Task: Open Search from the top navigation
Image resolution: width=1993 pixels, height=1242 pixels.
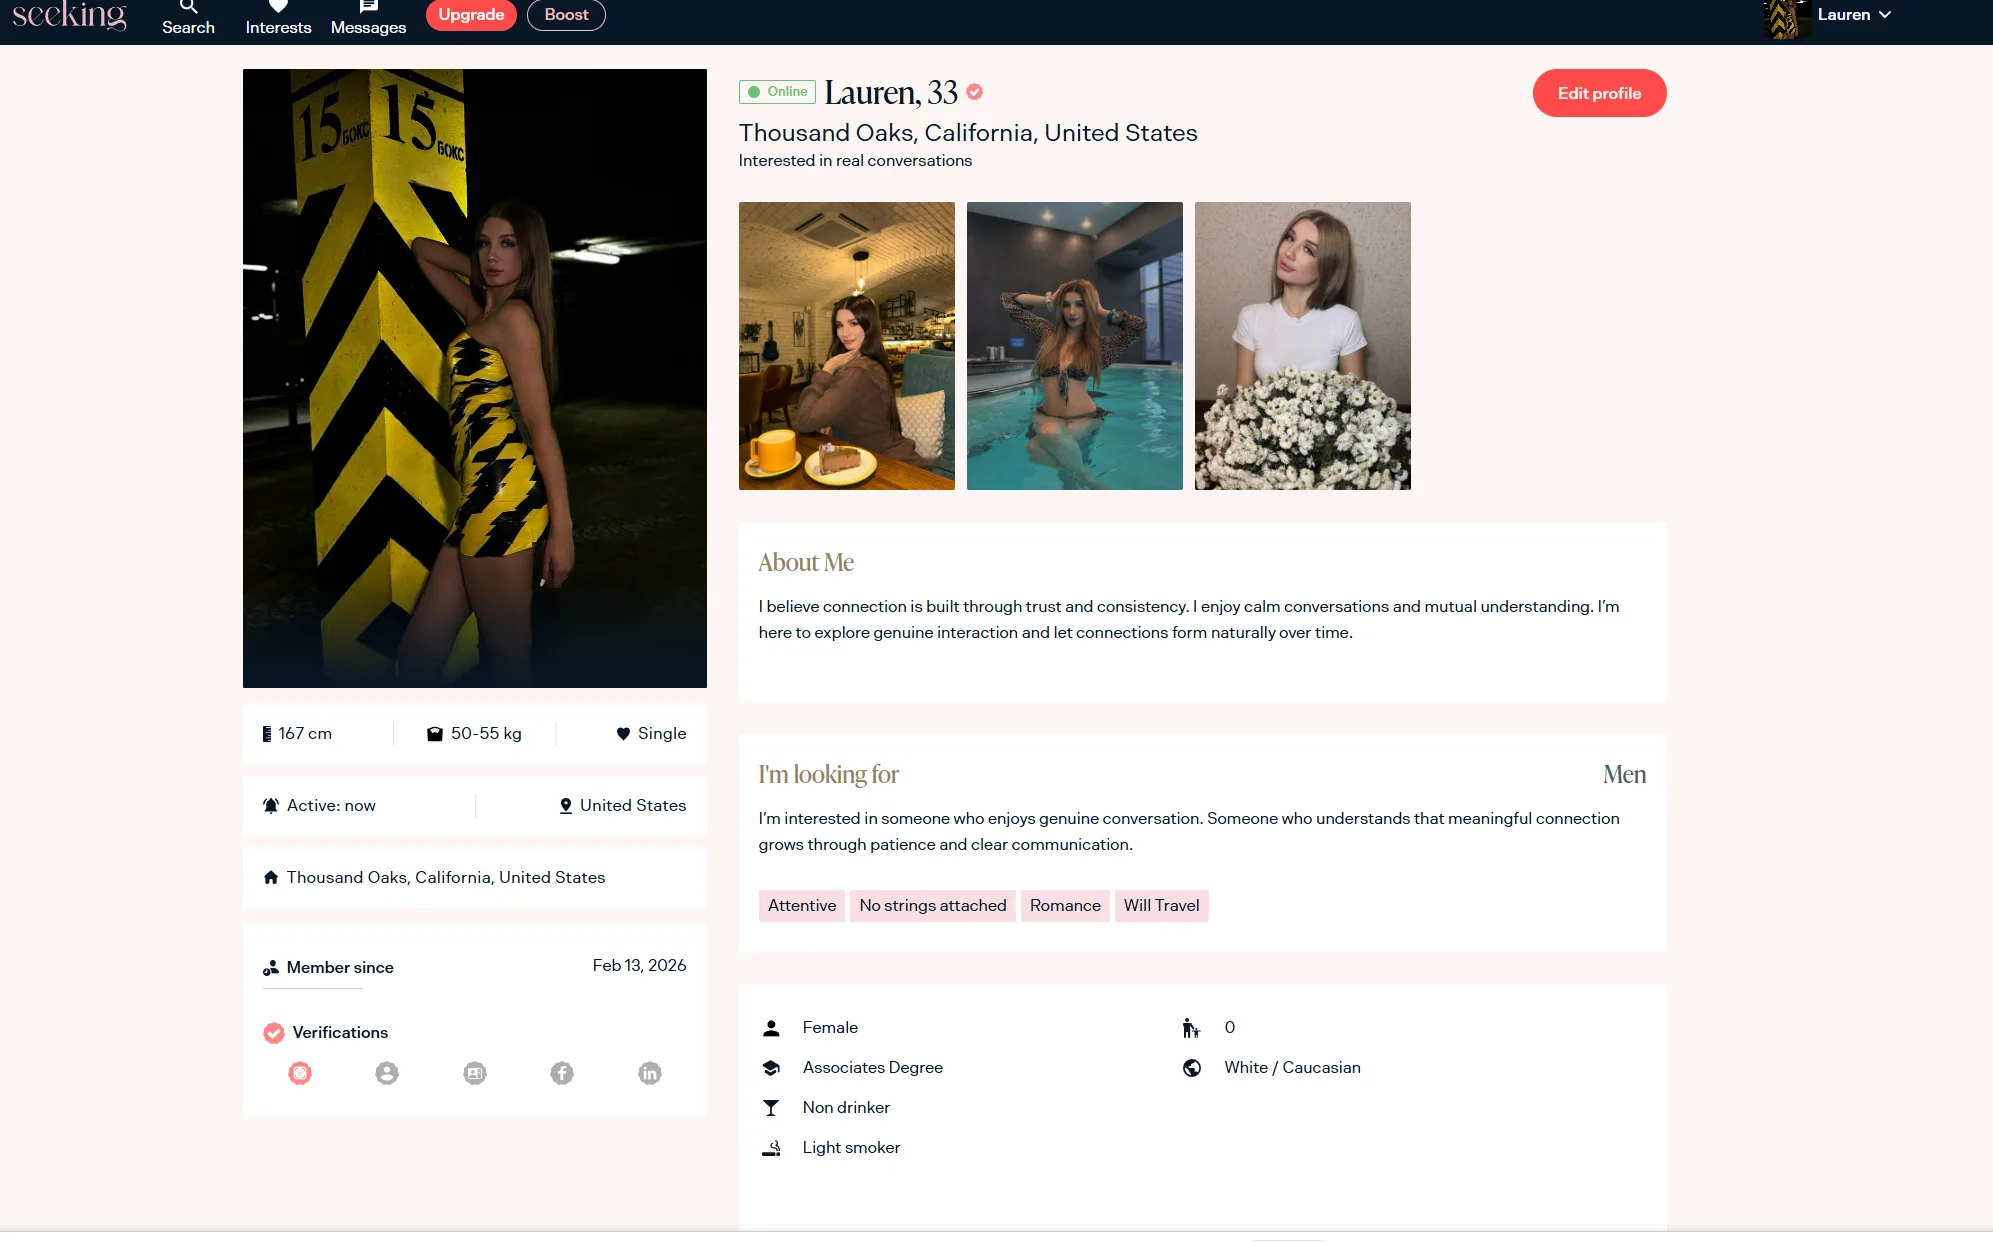Action: coord(188,17)
